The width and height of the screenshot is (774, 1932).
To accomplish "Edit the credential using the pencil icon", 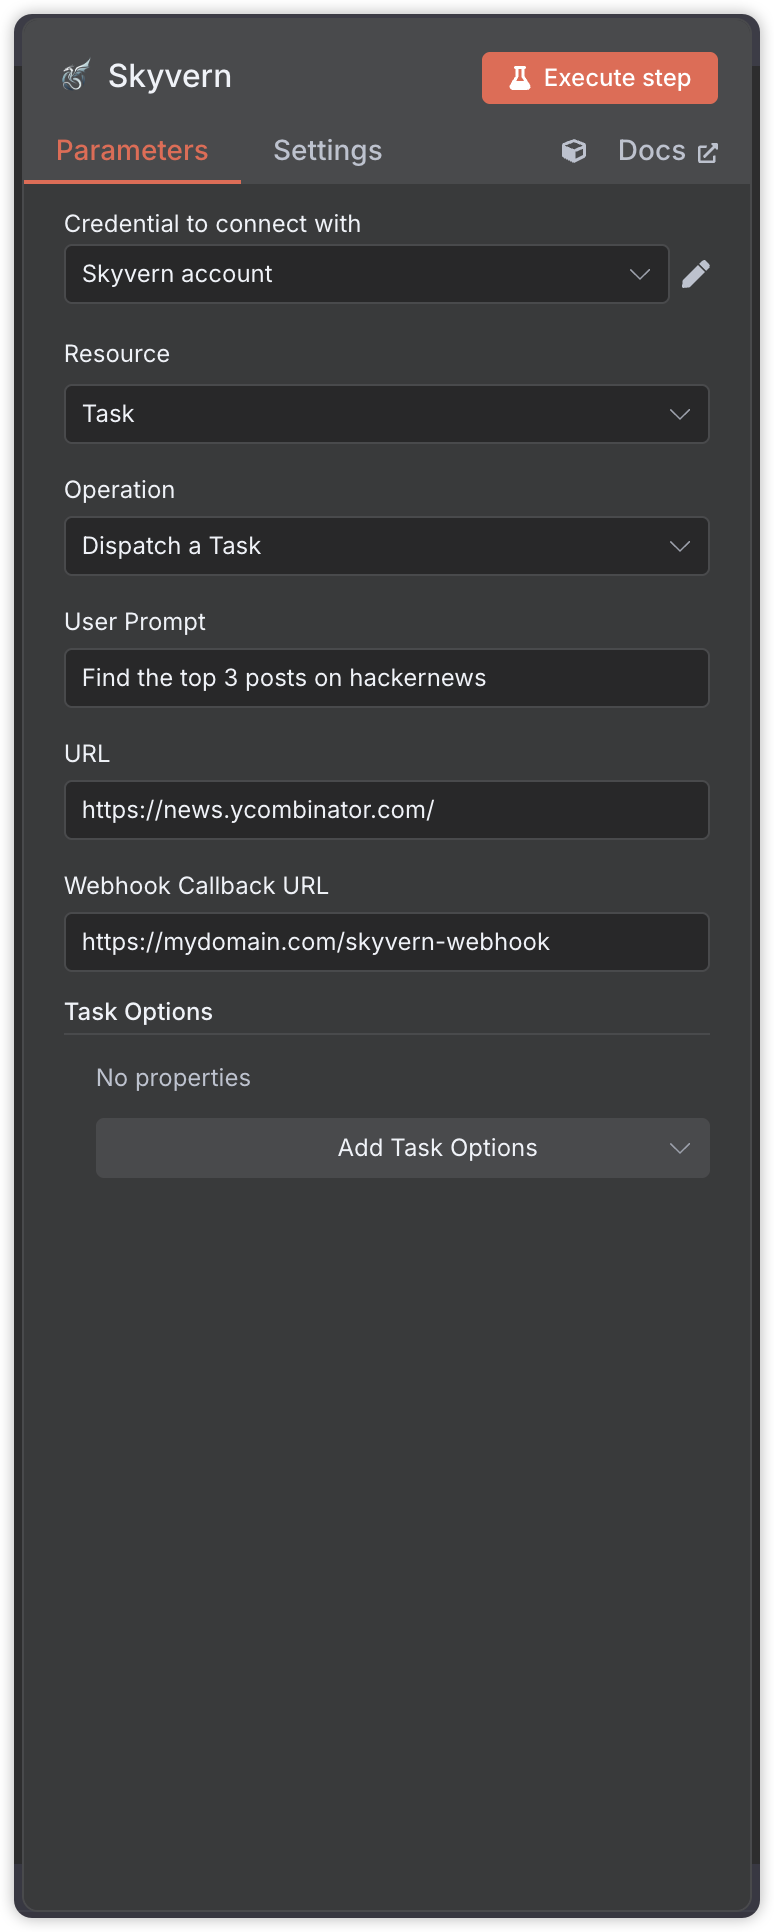I will [x=696, y=274].
